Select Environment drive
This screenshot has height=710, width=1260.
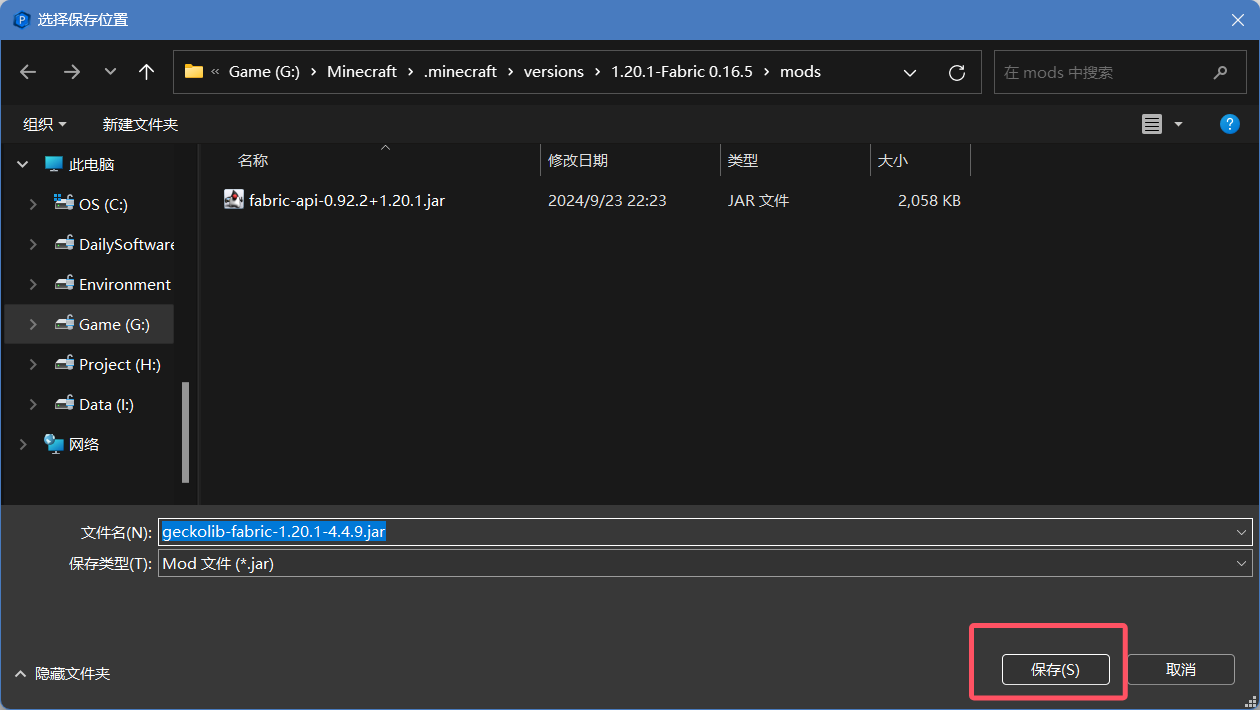pyautogui.click(x=125, y=284)
